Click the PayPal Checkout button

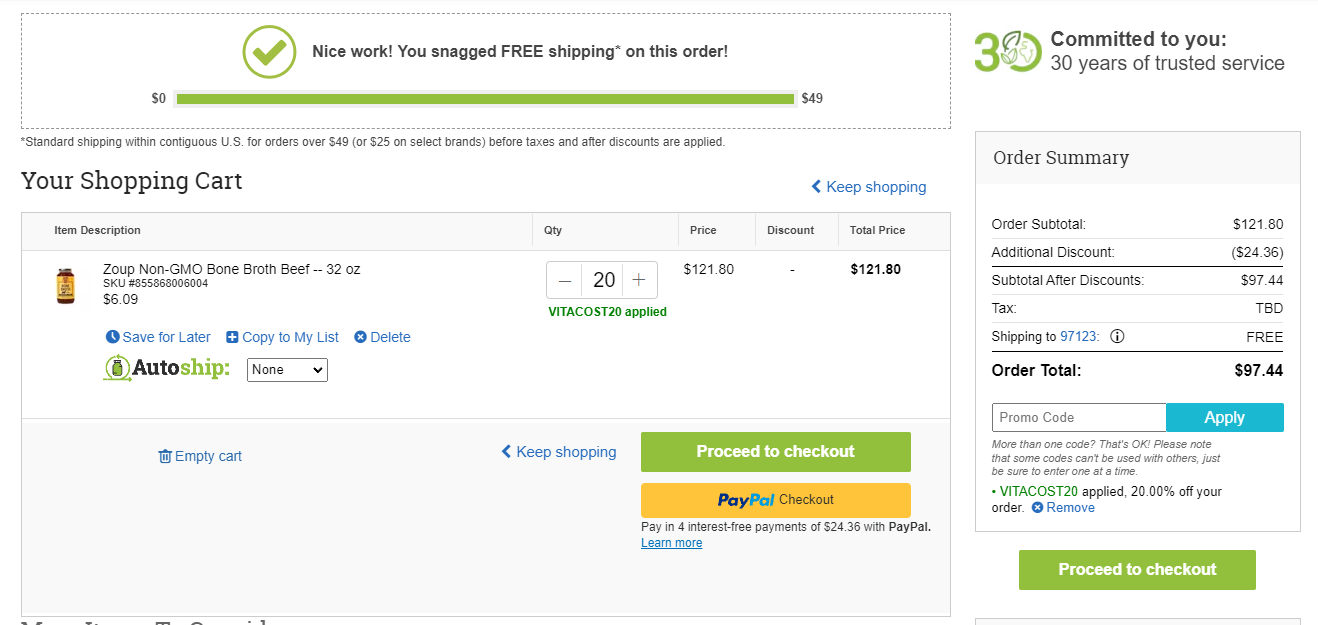pyautogui.click(x=775, y=500)
